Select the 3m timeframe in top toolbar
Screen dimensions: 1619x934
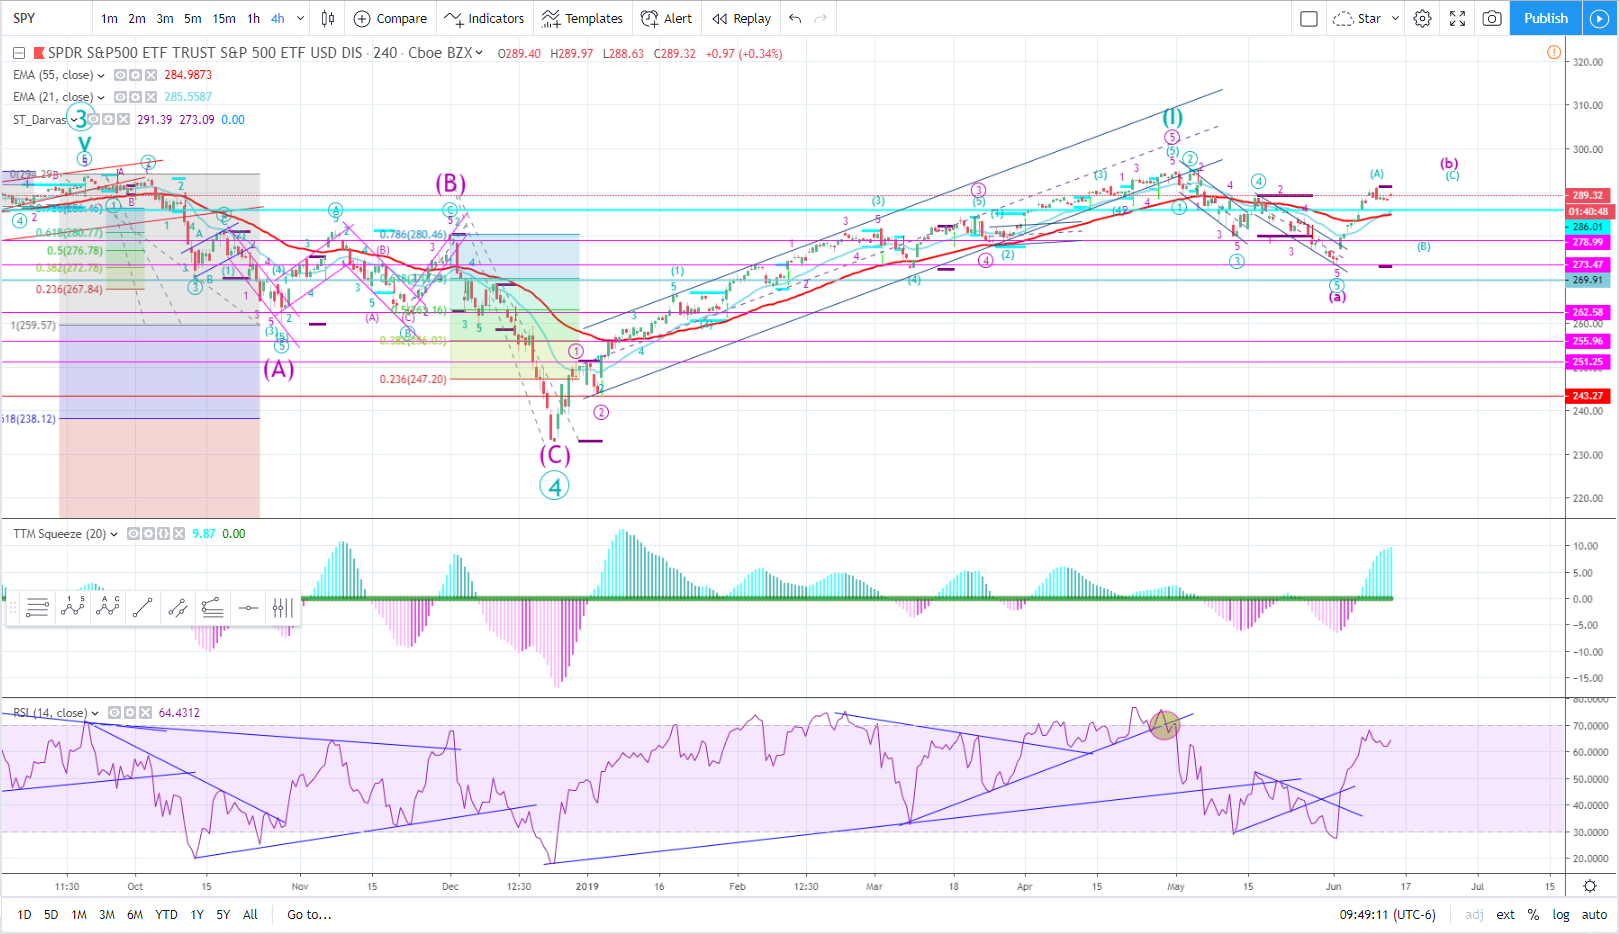click(x=165, y=18)
